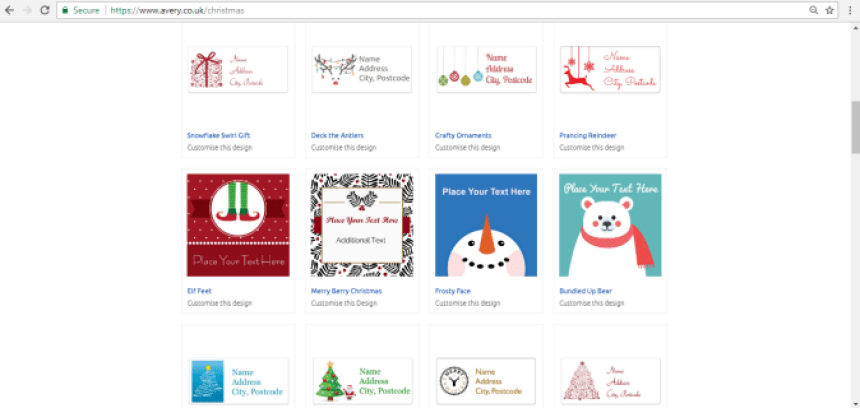
Task: Select the blue Christmas tree address label
Action: pos(239,381)
